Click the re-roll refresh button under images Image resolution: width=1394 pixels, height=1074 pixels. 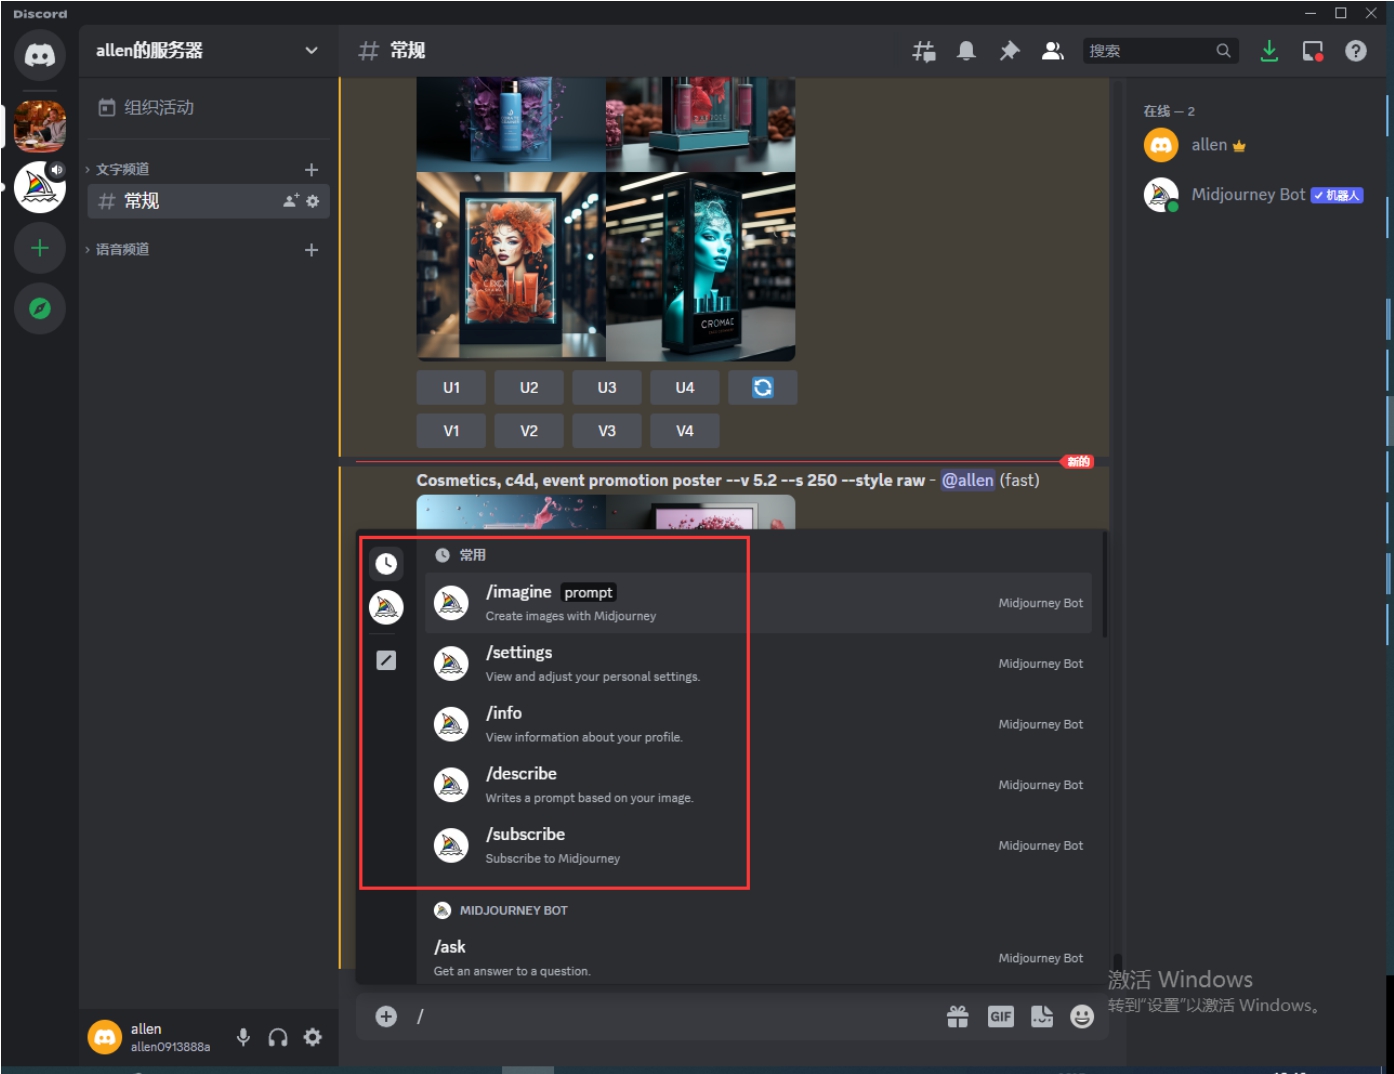(x=762, y=388)
